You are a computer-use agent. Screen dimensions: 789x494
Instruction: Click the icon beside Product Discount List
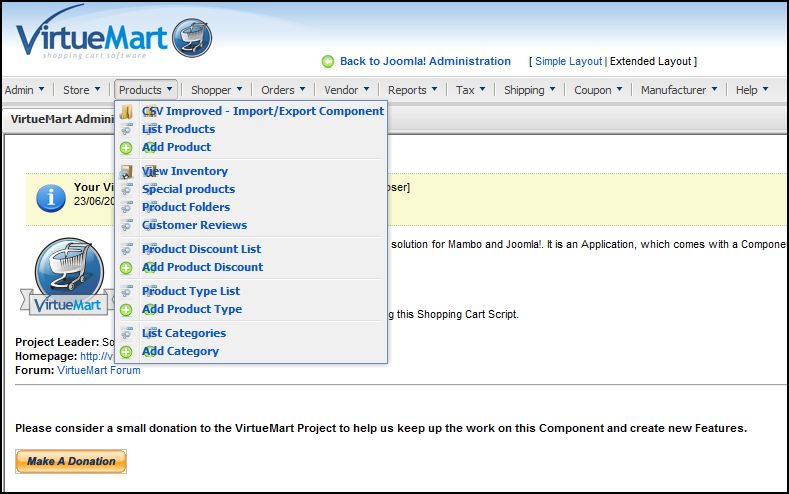click(126, 249)
